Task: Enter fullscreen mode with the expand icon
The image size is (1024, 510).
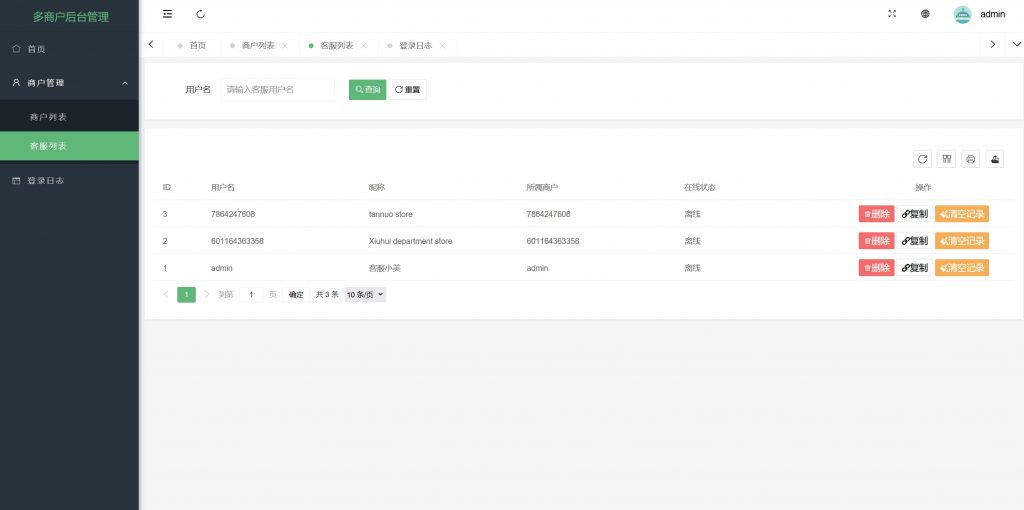Action: click(892, 14)
